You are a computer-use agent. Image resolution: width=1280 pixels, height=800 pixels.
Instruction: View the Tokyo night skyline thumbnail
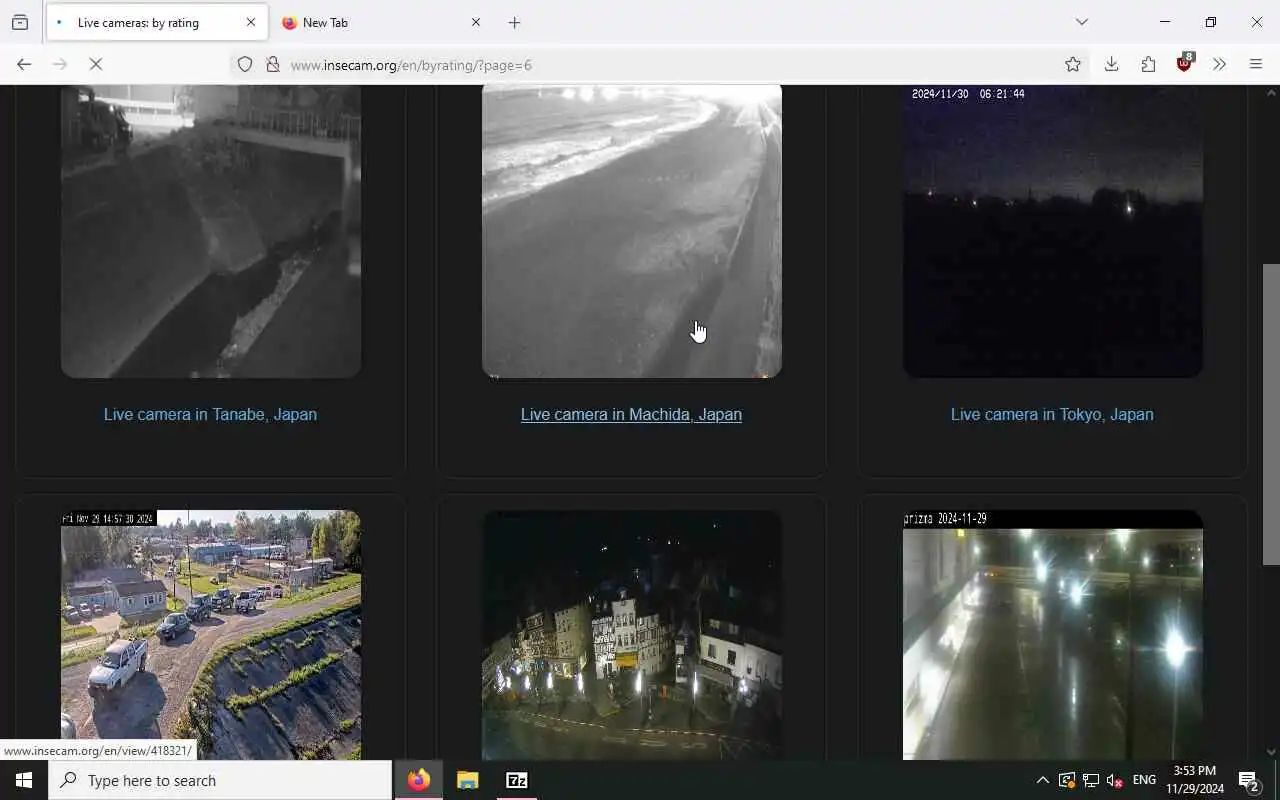tap(1053, 231)
